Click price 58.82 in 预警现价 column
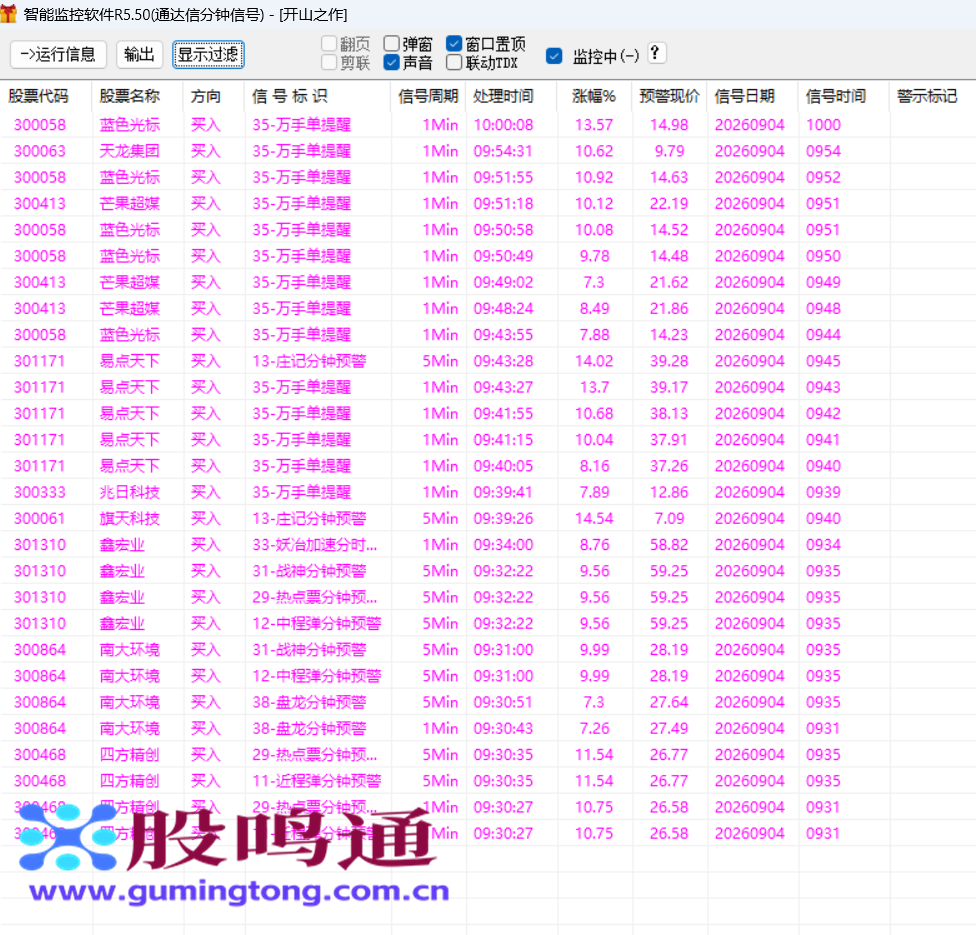The width and height of the screenshot is (976, 935). click(x=669, y=545)
